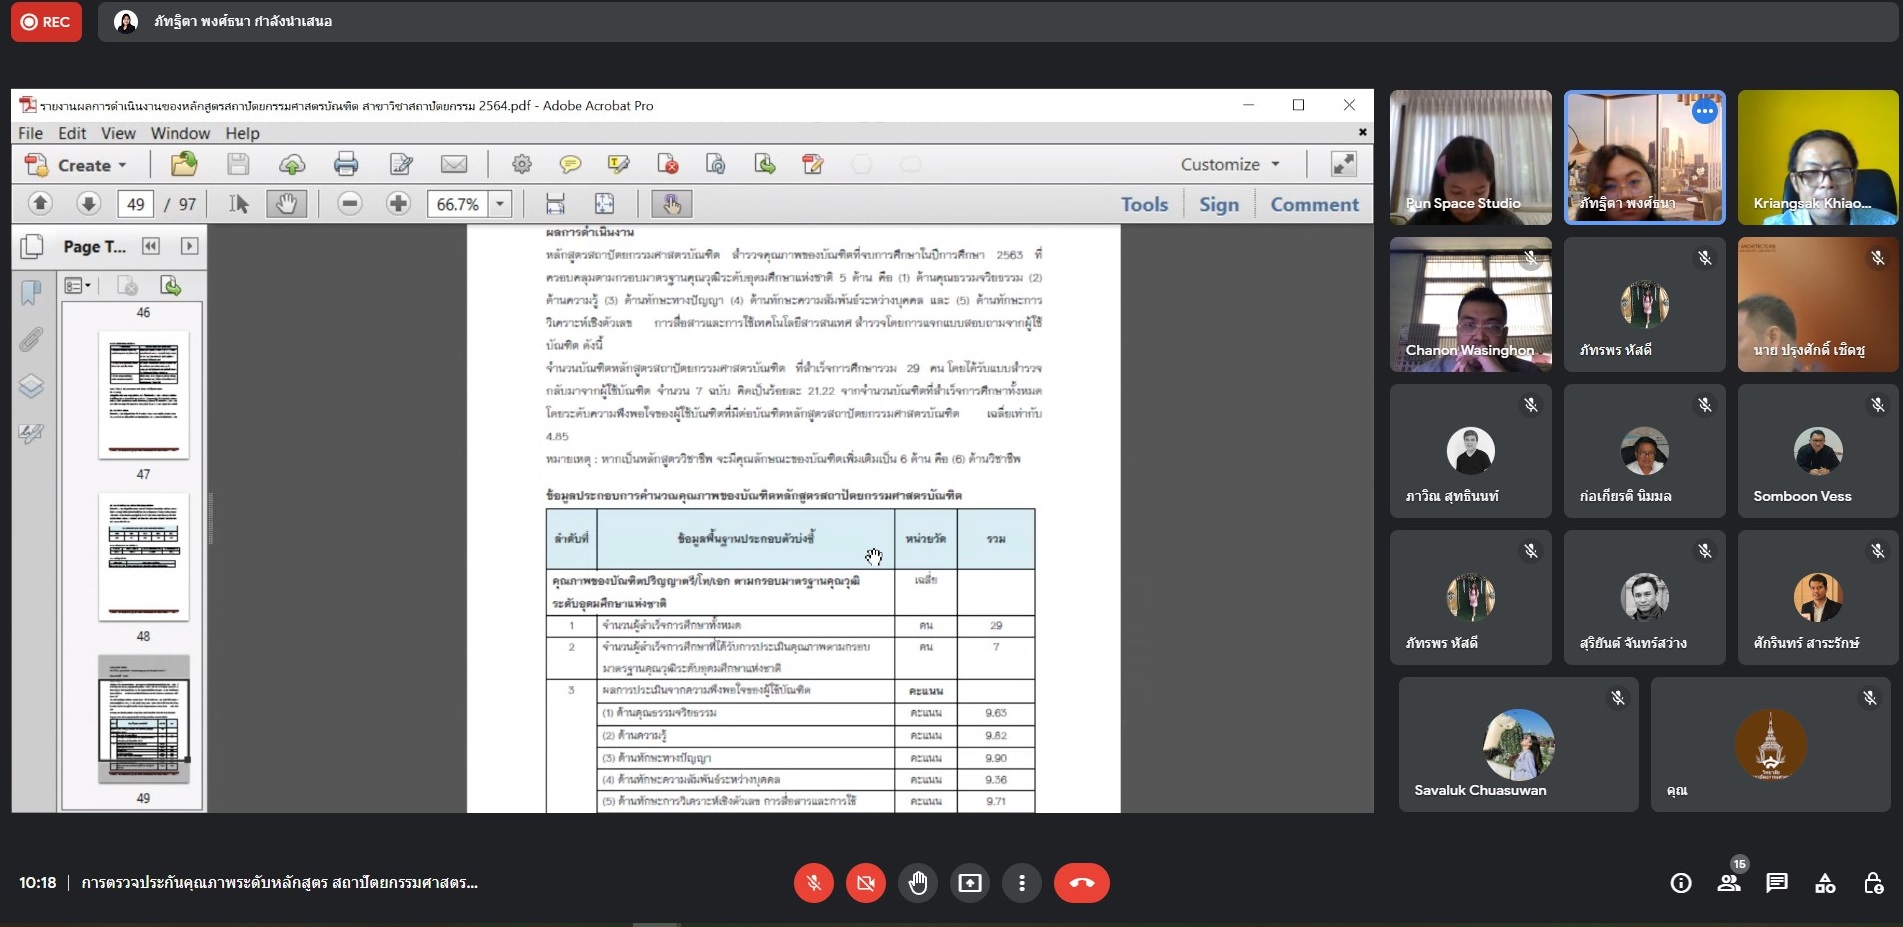Toggle the camera off button
Screen dimensions: 1903x927
(x=866, y=883)
